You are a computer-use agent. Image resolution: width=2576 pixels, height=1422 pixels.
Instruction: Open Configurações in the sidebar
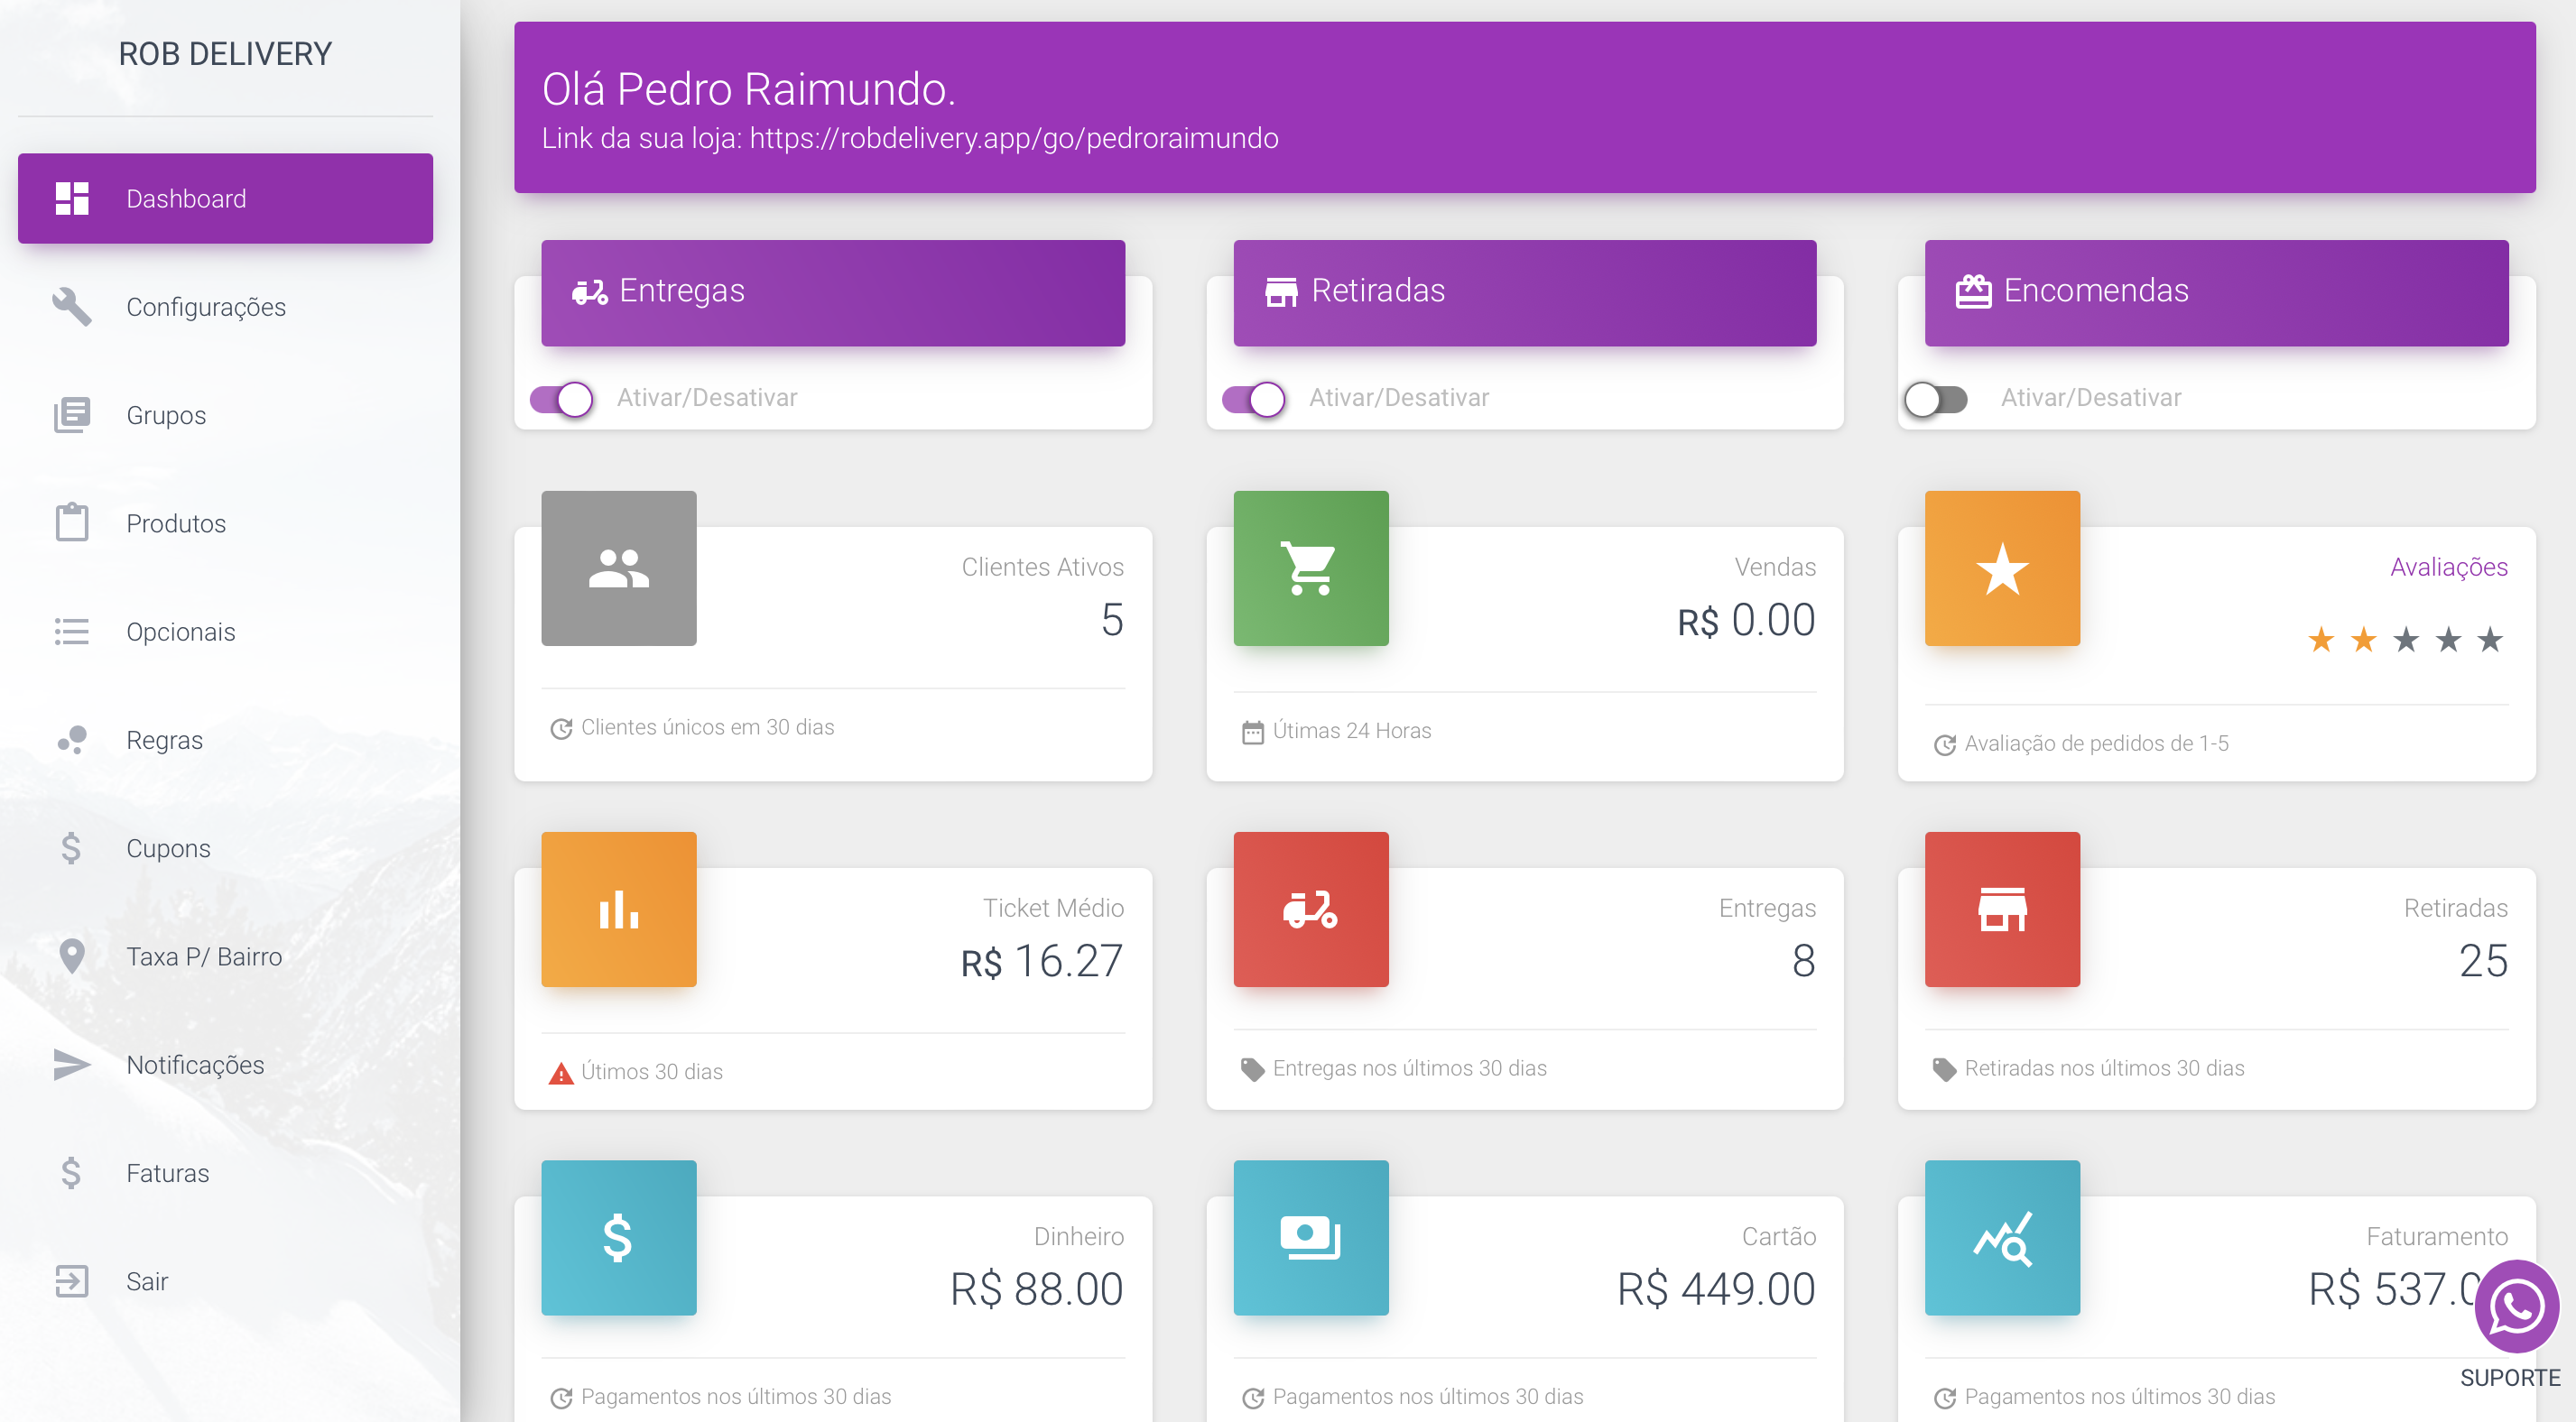pyautogui.click(x=206, y=307)
